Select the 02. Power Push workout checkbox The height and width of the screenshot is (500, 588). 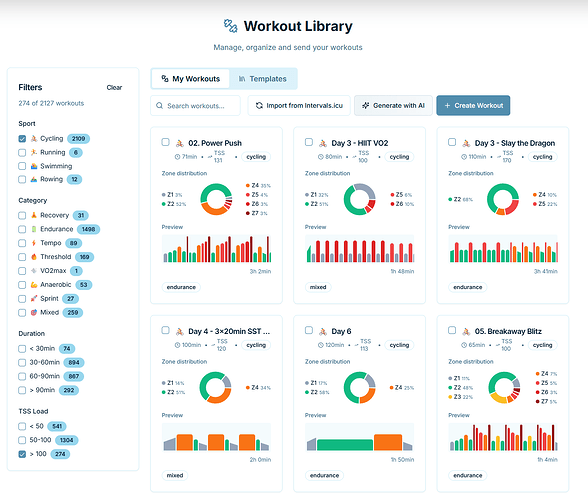coord(165,142)
